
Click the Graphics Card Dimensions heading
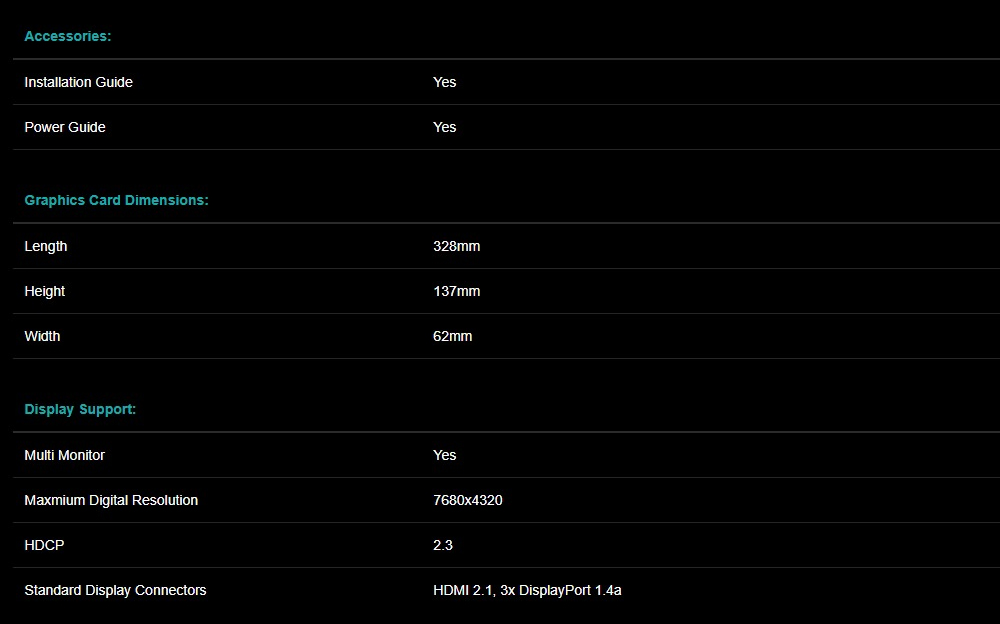tap(116, 200)
